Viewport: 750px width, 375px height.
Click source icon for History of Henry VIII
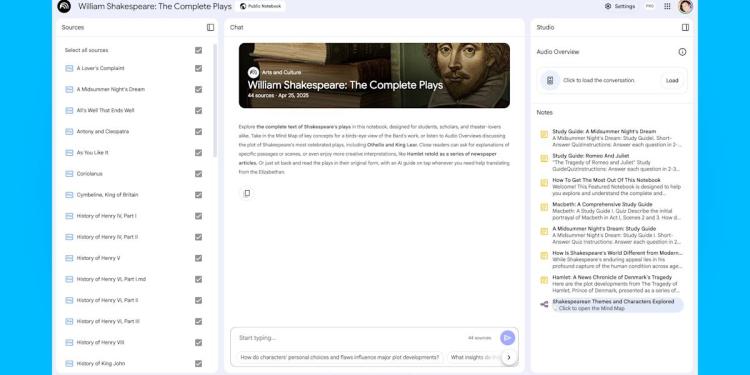click(x=69, y=342)
